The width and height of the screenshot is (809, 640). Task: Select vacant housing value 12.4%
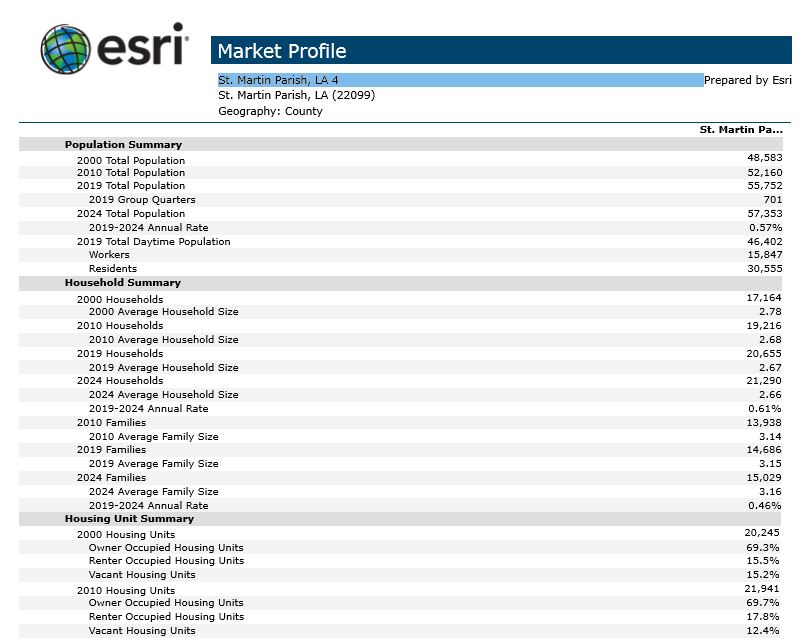[763, 630]
